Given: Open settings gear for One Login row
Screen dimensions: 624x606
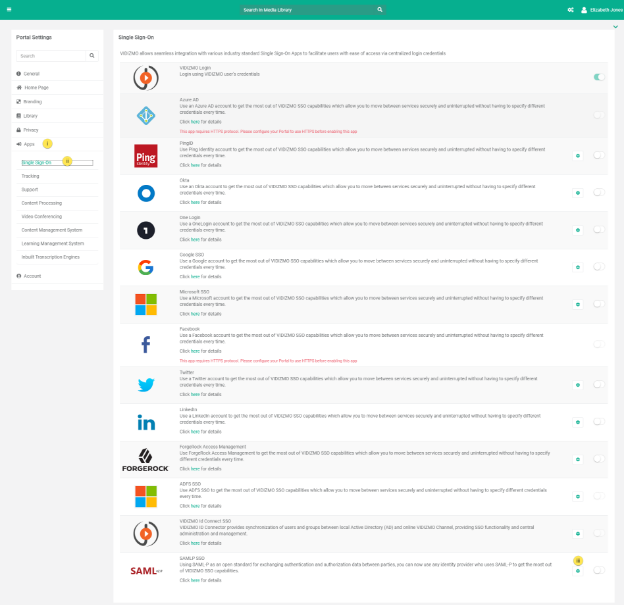Looking at the screenshot, I should [x=578, y=230].
